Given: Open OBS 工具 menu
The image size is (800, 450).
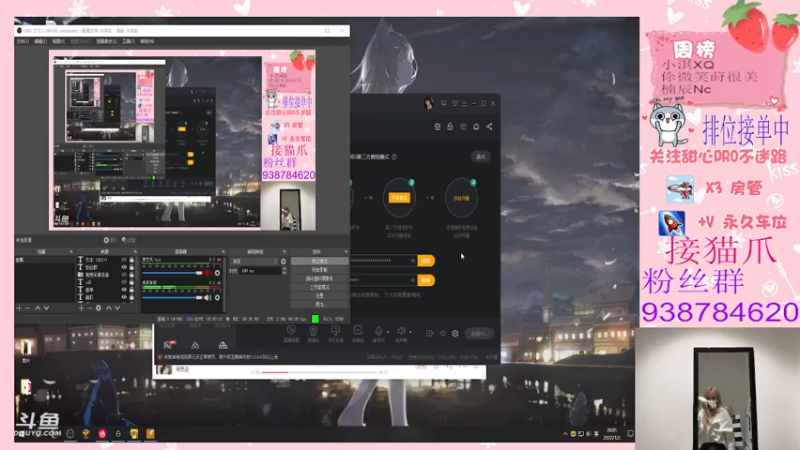Looking at the screenshot, I should click(x=128, y=41).
